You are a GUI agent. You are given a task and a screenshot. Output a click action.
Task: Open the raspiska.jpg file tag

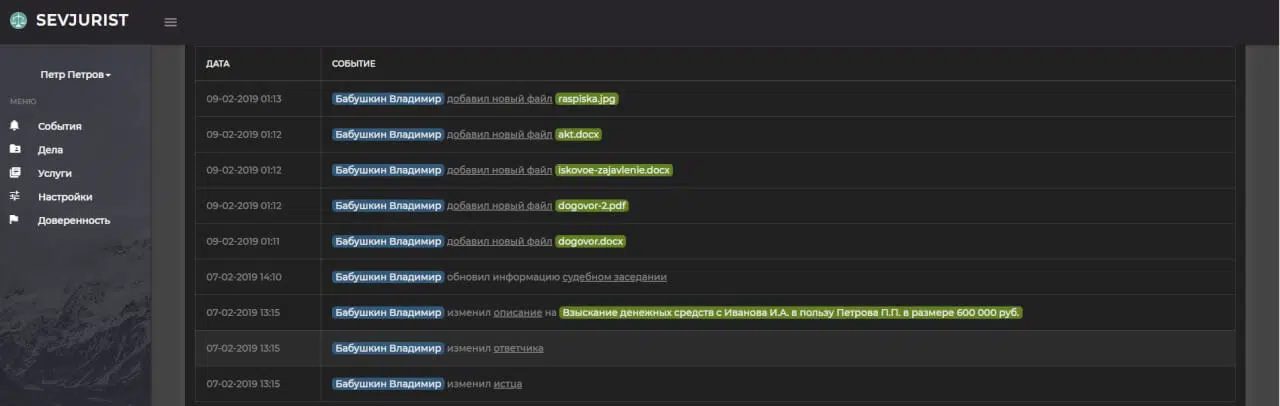click(587, 98)
